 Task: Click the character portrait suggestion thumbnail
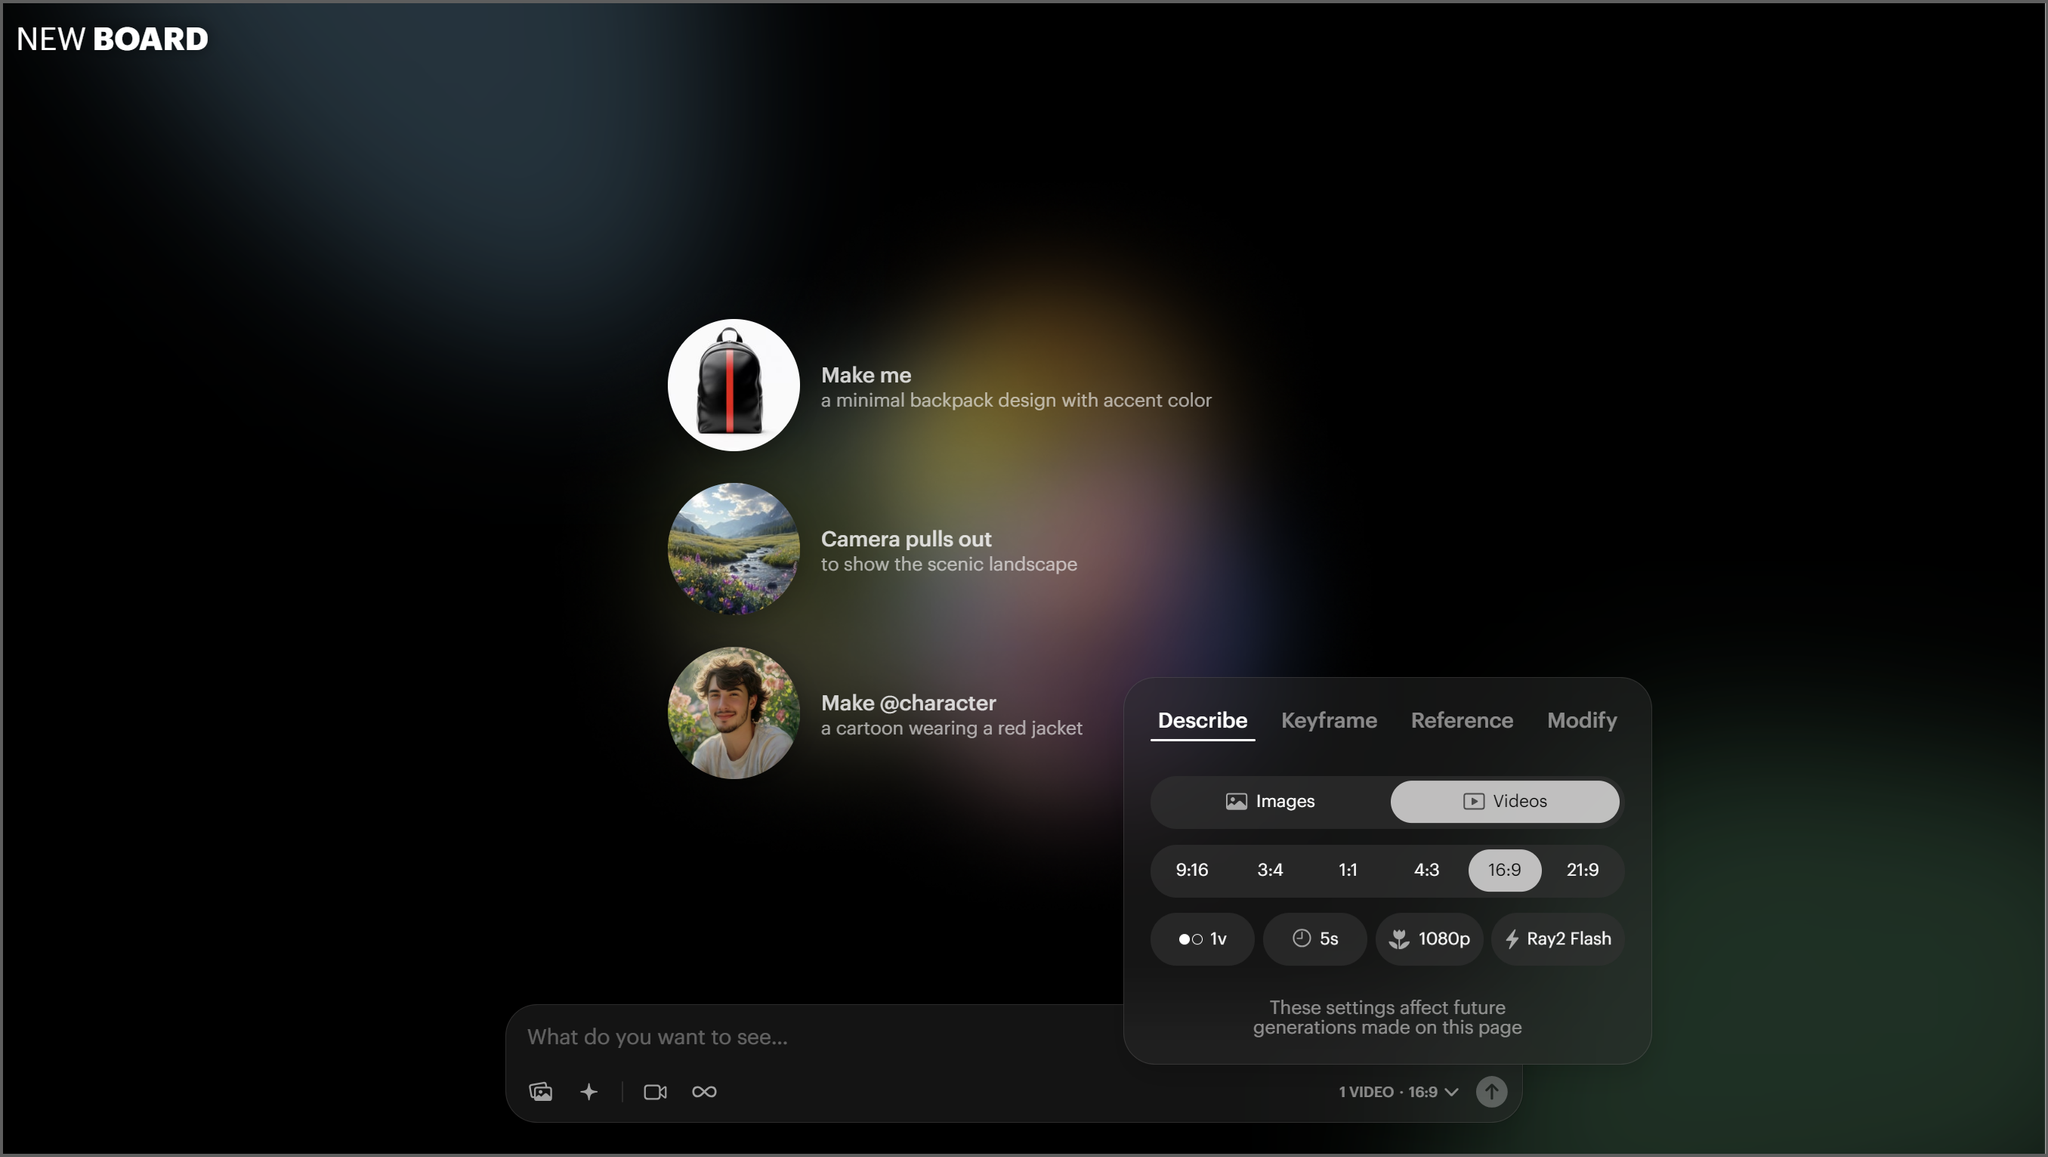733,713
